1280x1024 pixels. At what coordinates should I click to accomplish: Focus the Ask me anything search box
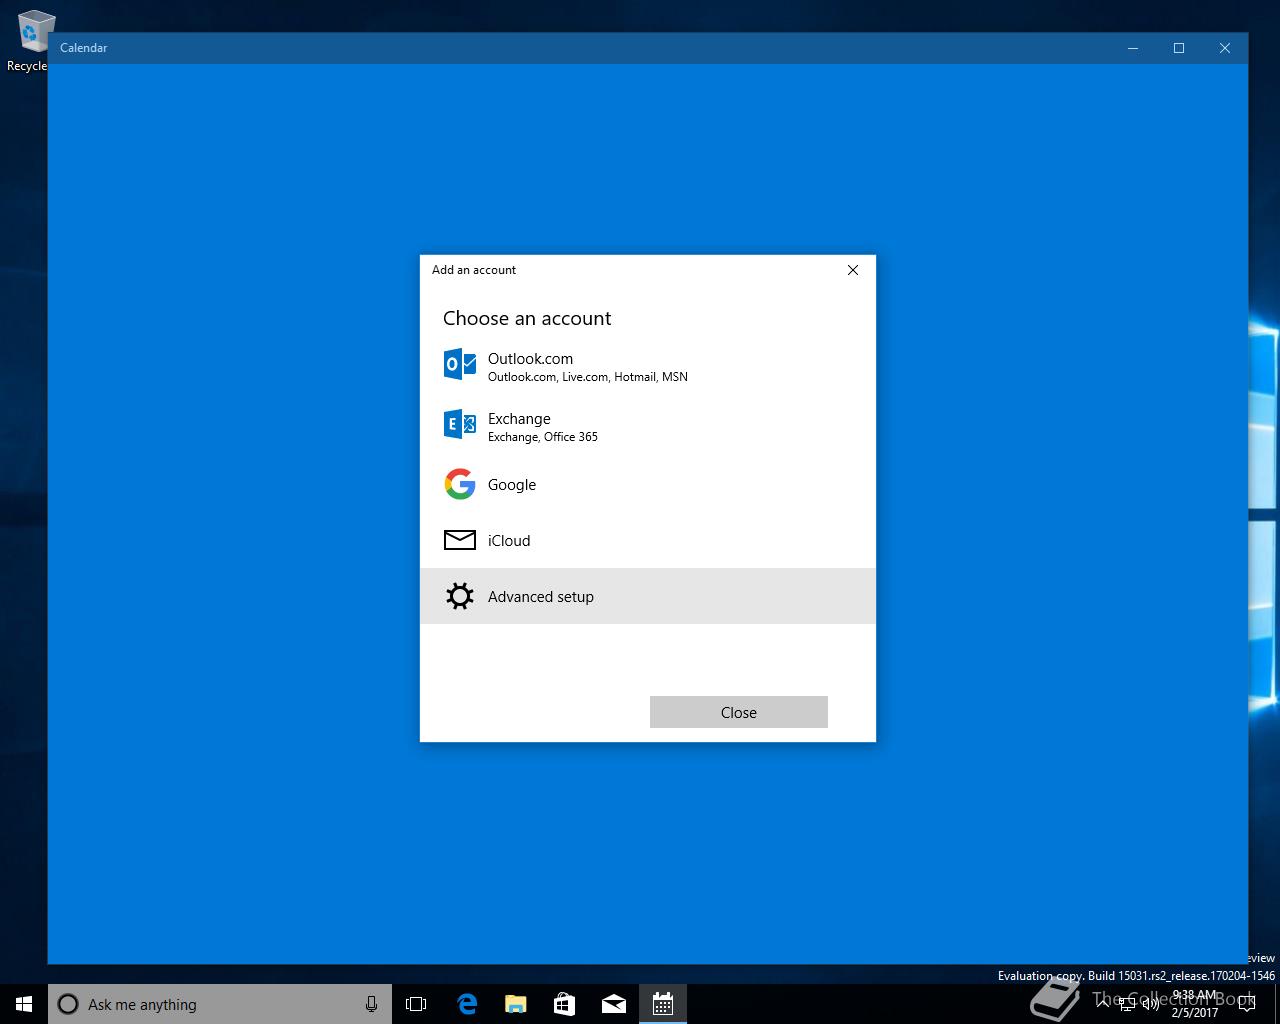coord(220,1004)
